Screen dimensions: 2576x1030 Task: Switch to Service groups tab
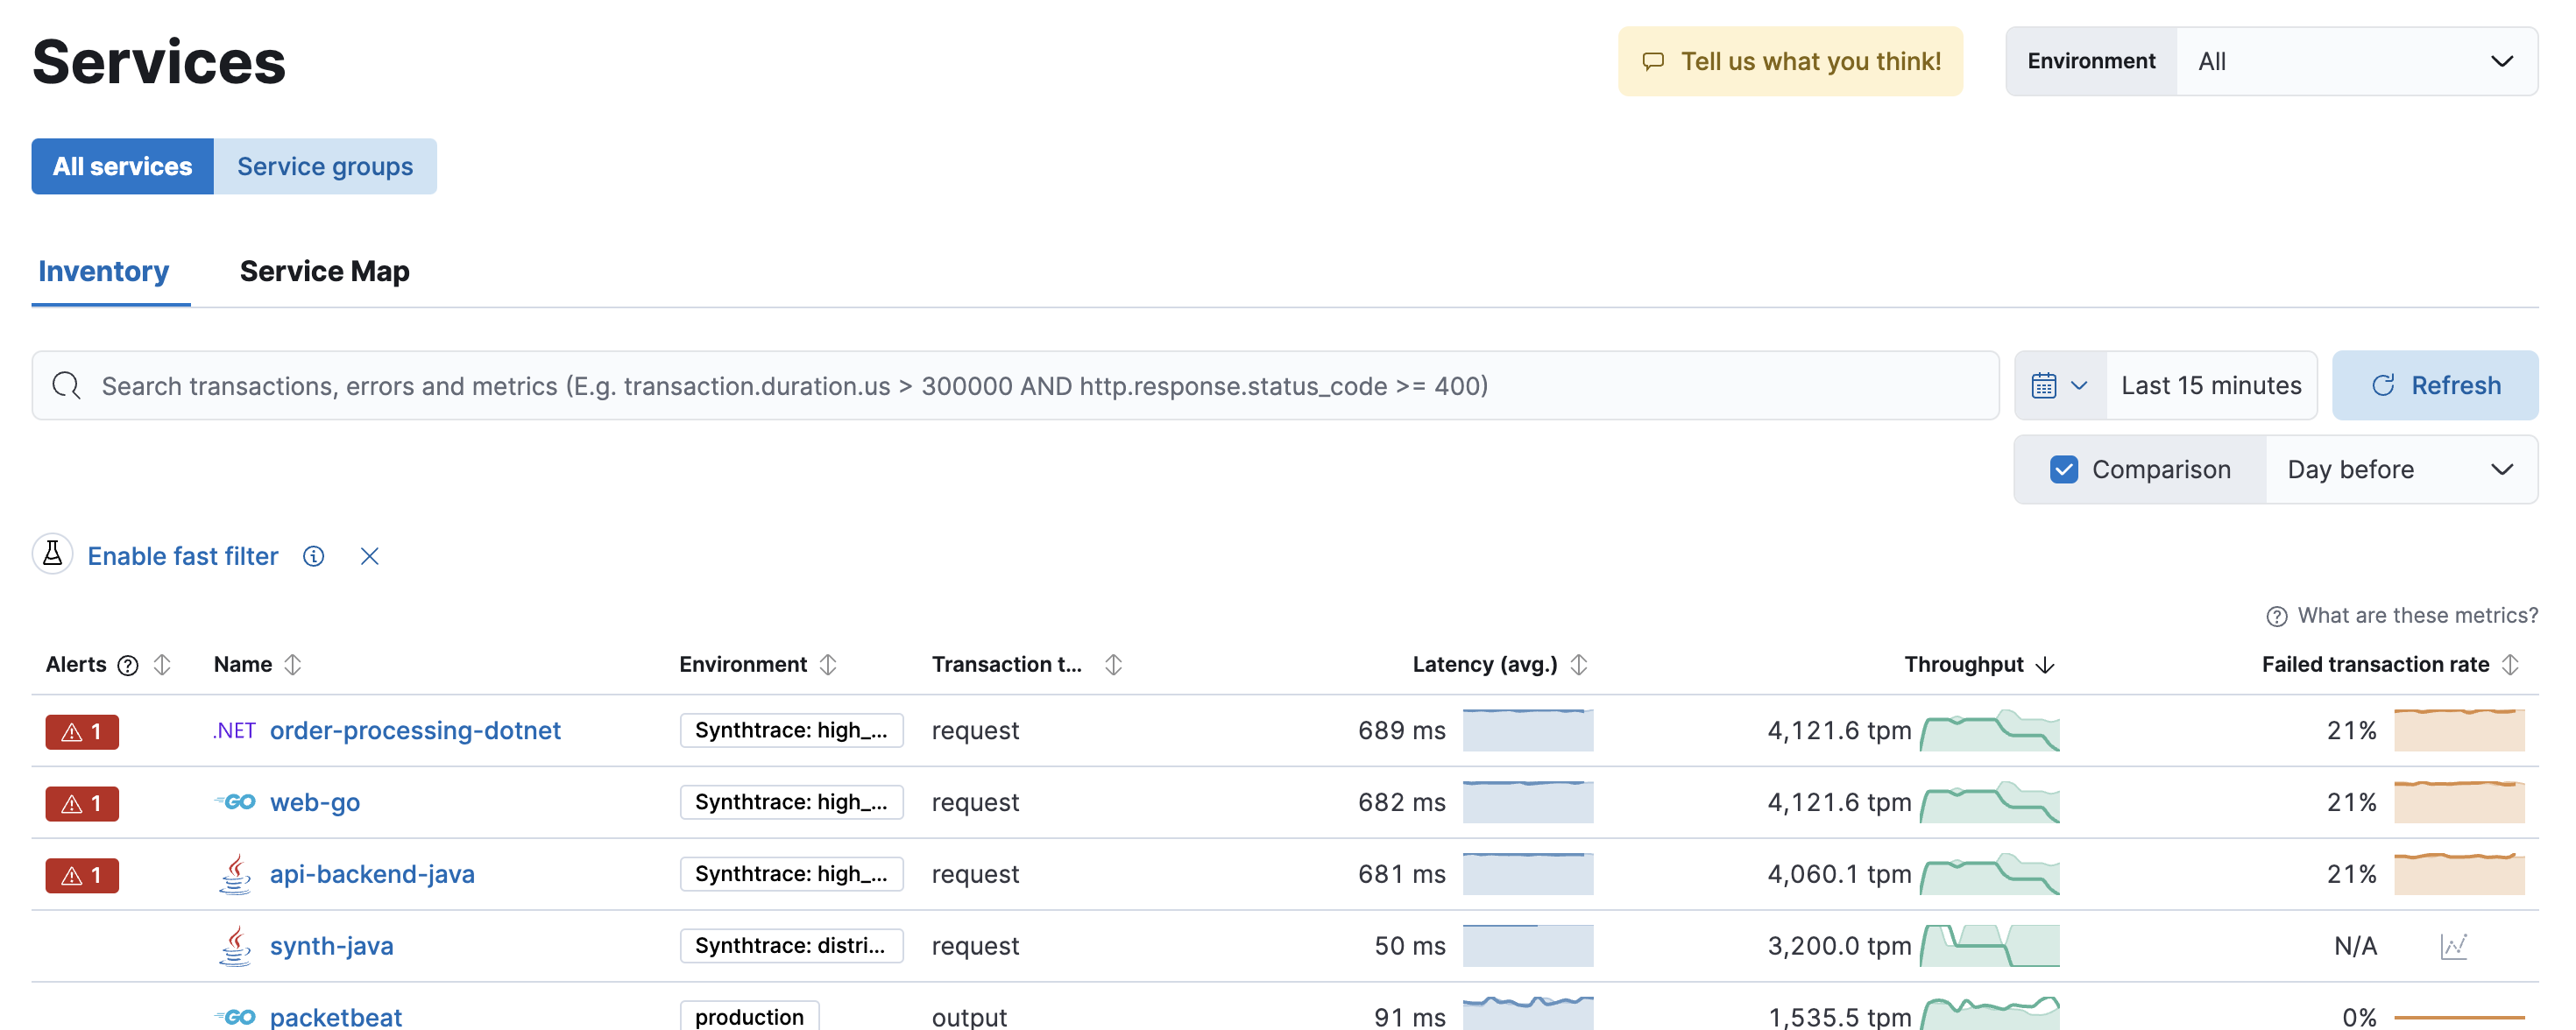tap(325, 166)
